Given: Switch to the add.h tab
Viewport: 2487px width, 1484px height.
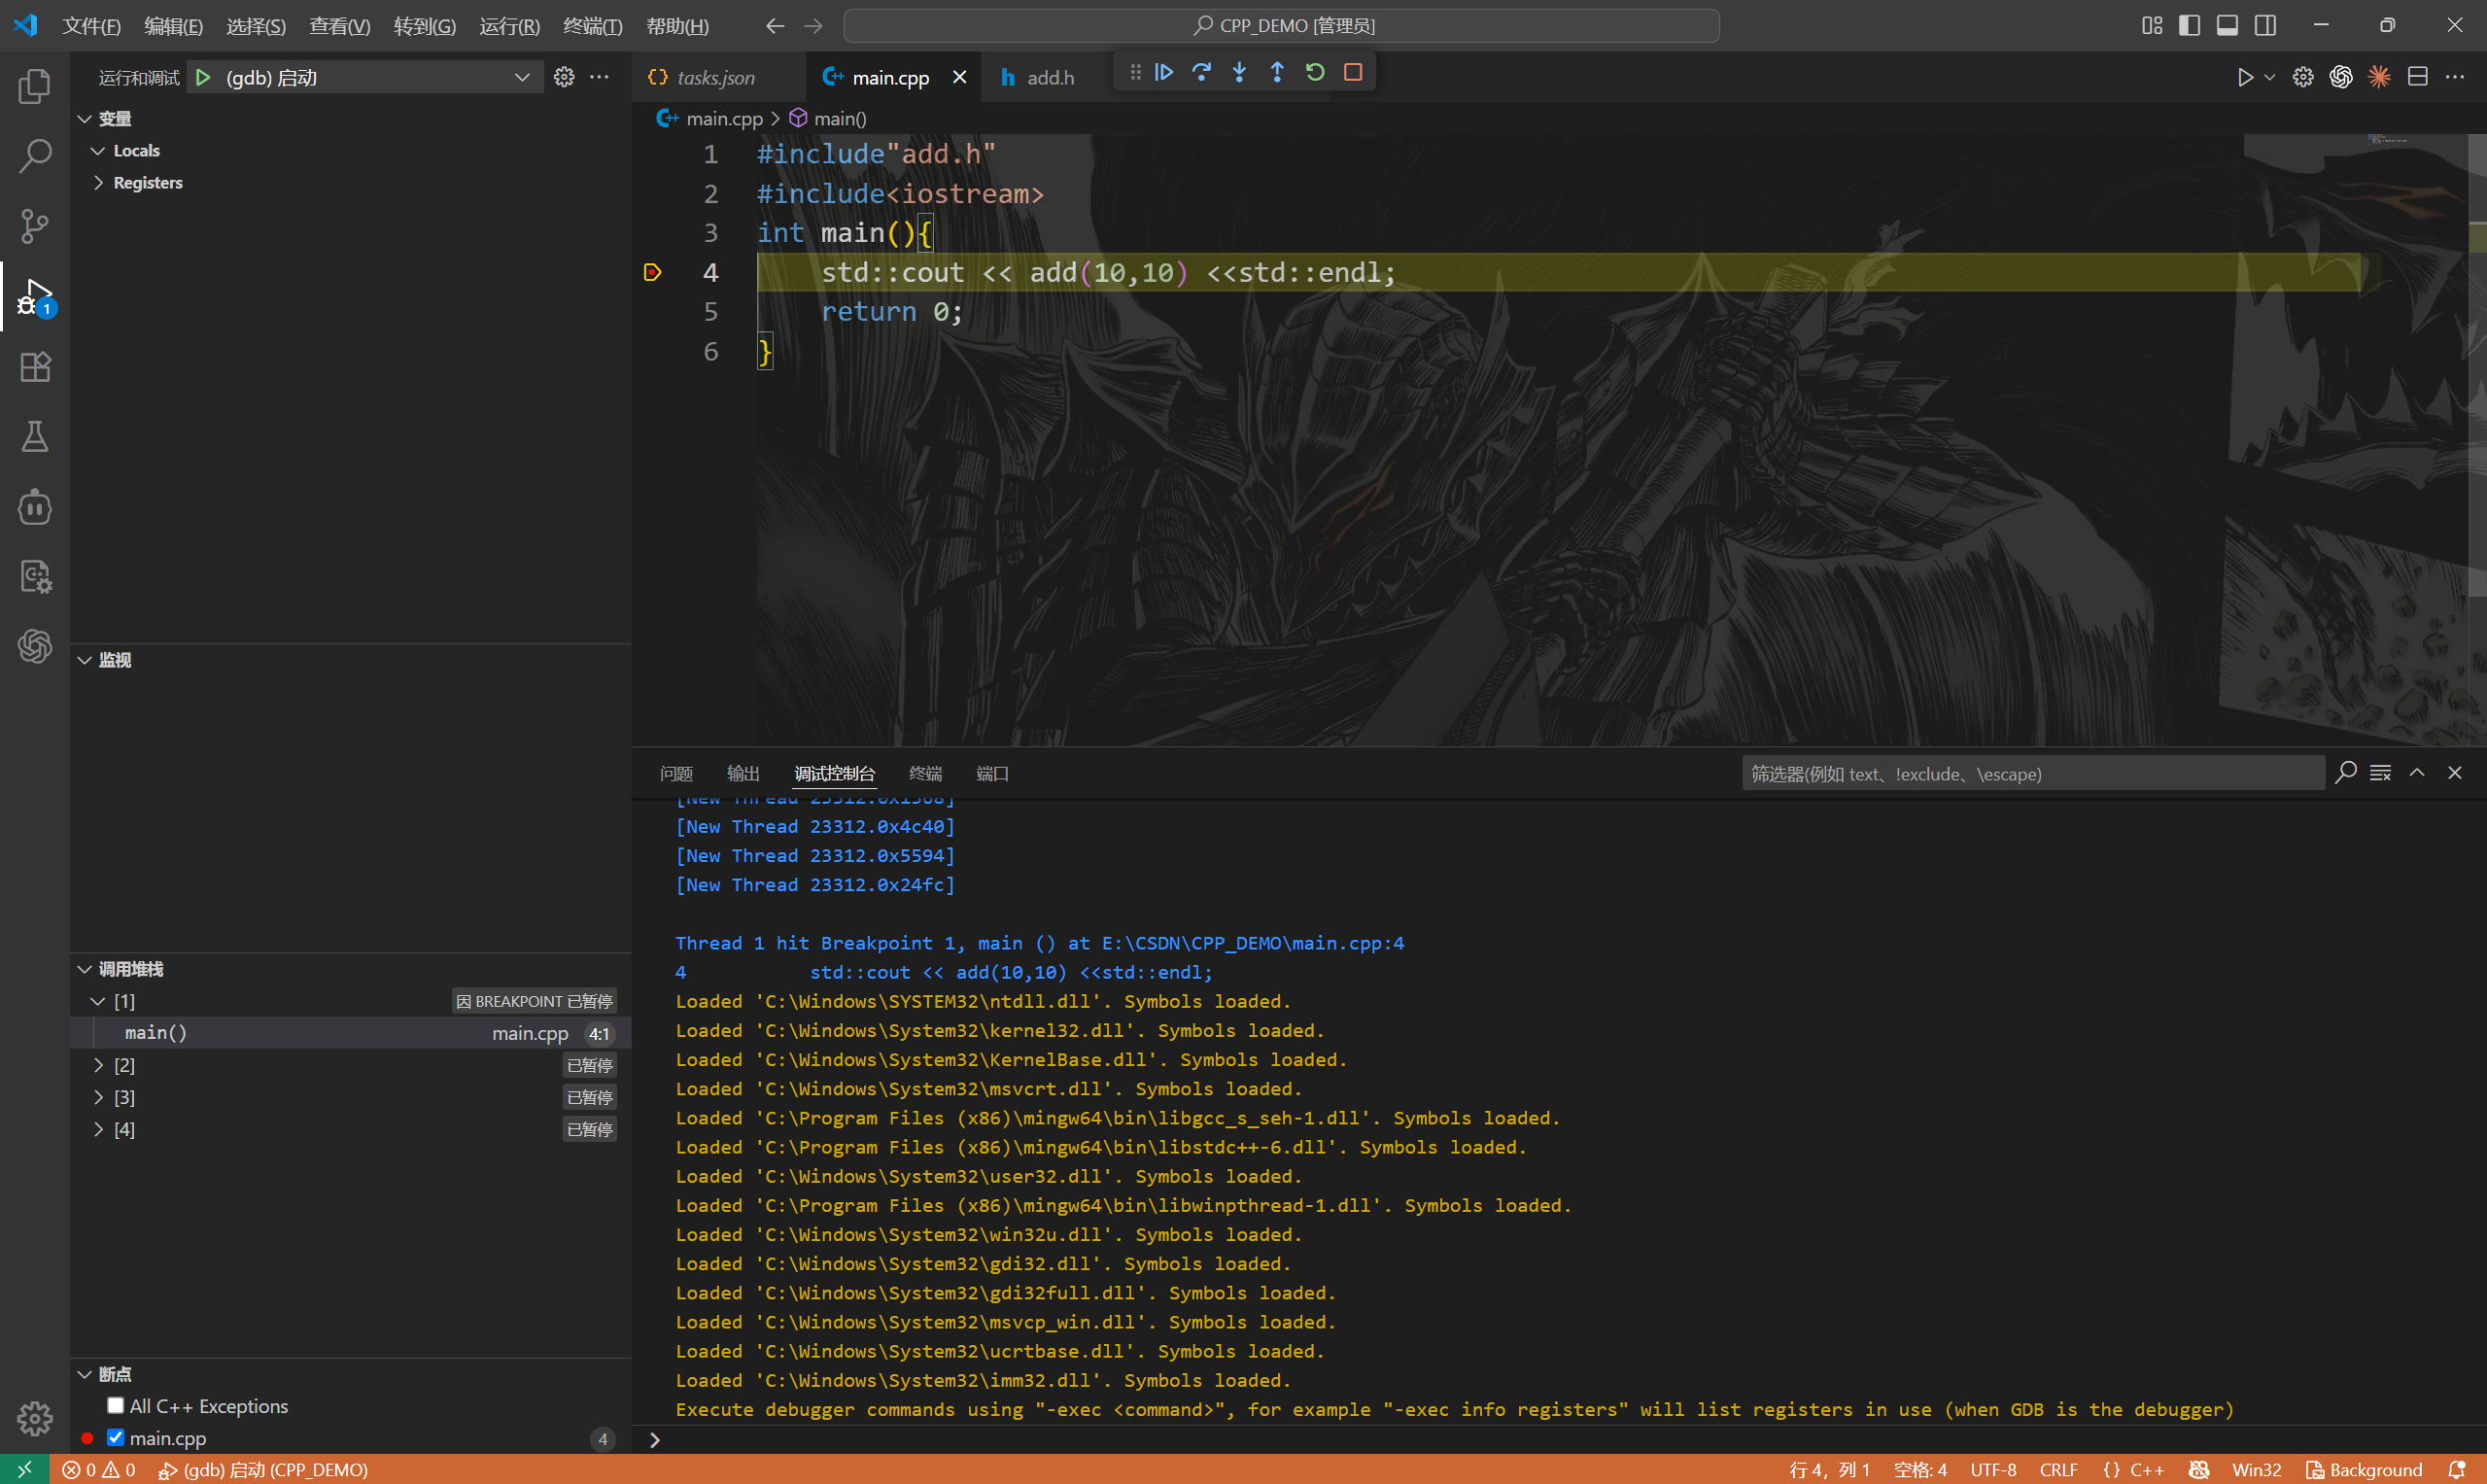Looking at the screenshot, I should (x=1050, y=77).
